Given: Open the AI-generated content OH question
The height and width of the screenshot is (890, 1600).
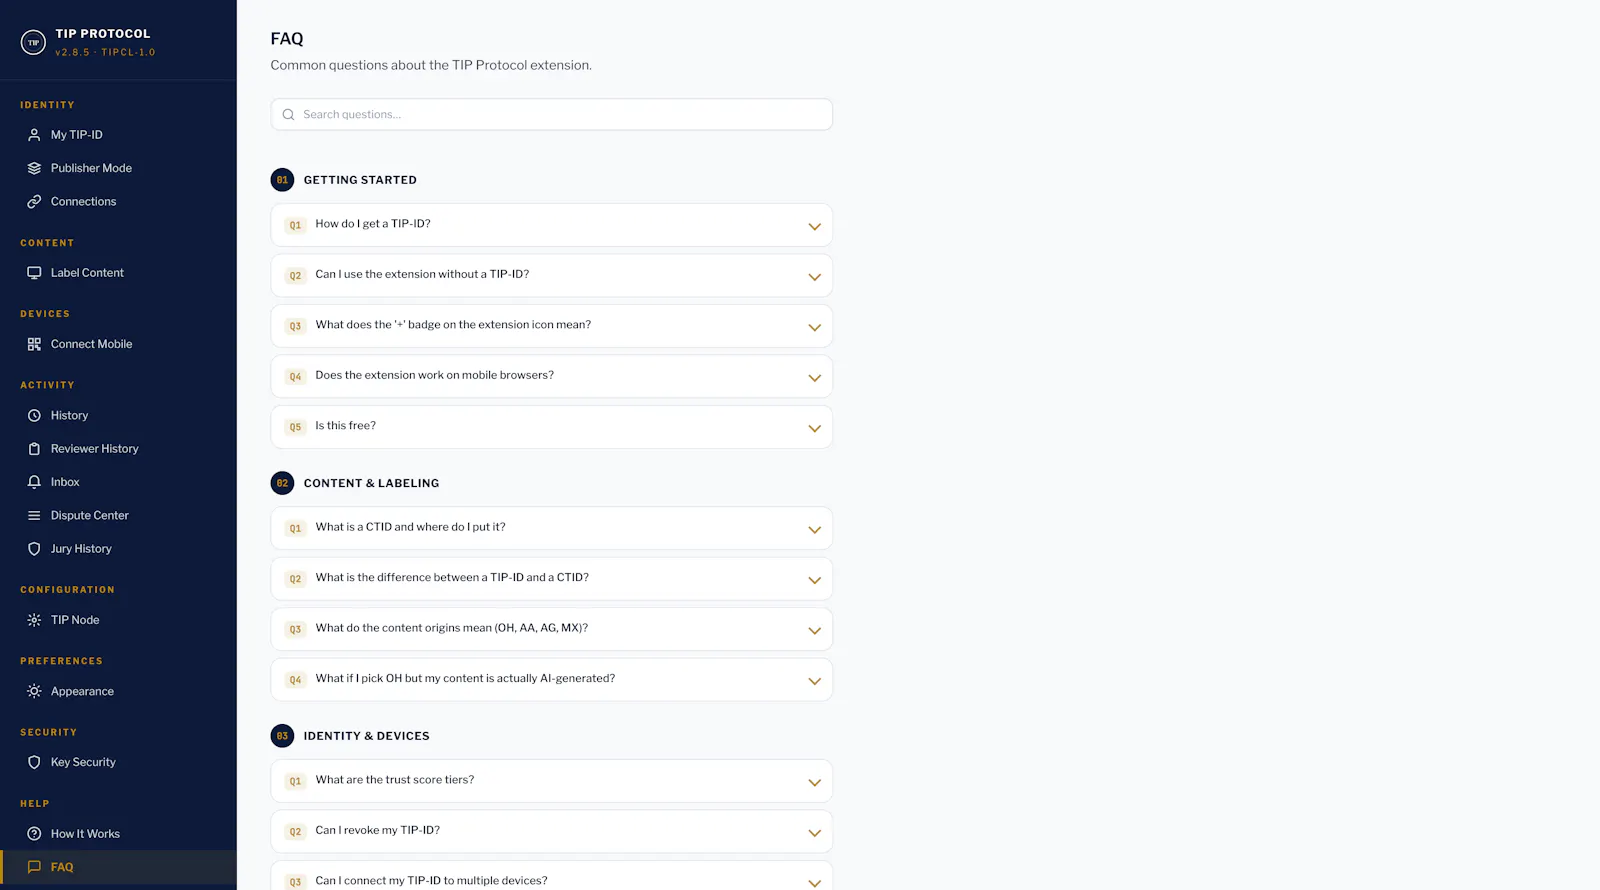Looking at the screenshot, I should (x=551, y=680).
